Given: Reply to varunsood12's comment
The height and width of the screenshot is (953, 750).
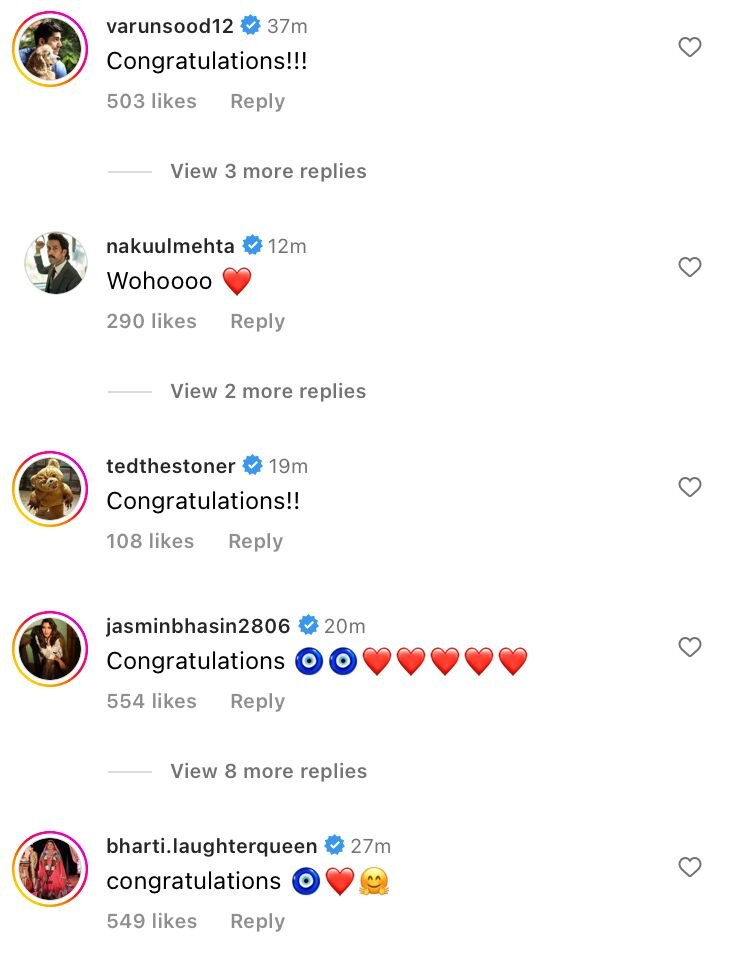Looking at the screenshot, I should [257, 101].
